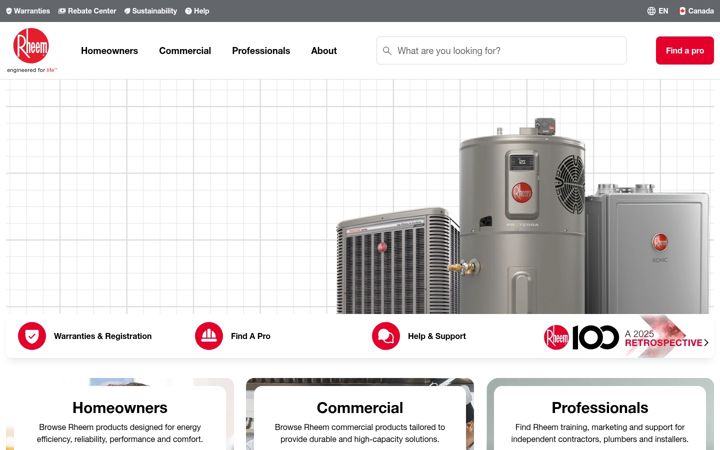The height and width of the screenshot is (450, 720).
Task: Open the Homeowners card heading
Action: (x=120, y=408)
